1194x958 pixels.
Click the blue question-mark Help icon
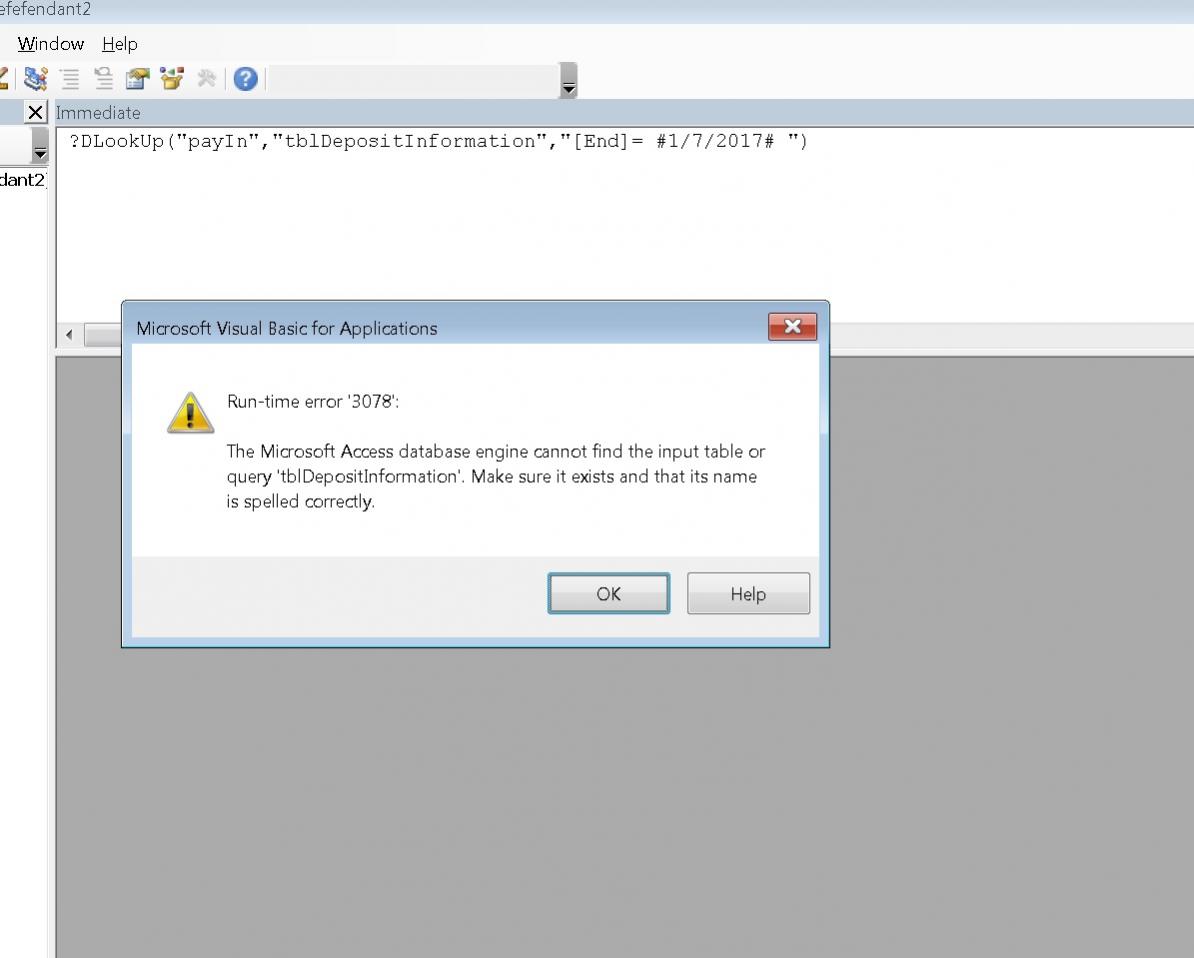(245, 78)
